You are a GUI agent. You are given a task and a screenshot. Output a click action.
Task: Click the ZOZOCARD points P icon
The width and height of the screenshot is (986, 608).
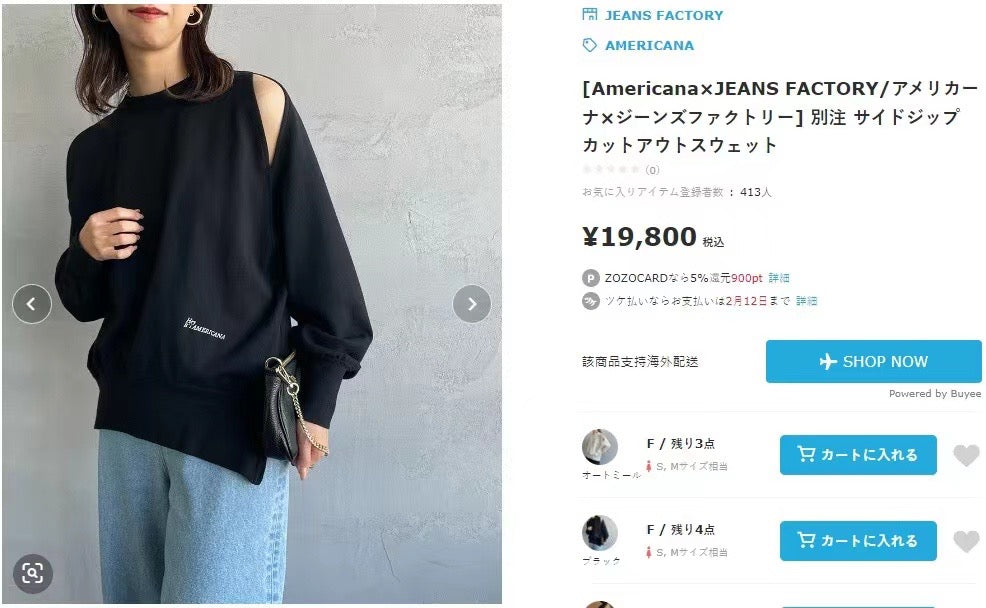pos(590,278)
